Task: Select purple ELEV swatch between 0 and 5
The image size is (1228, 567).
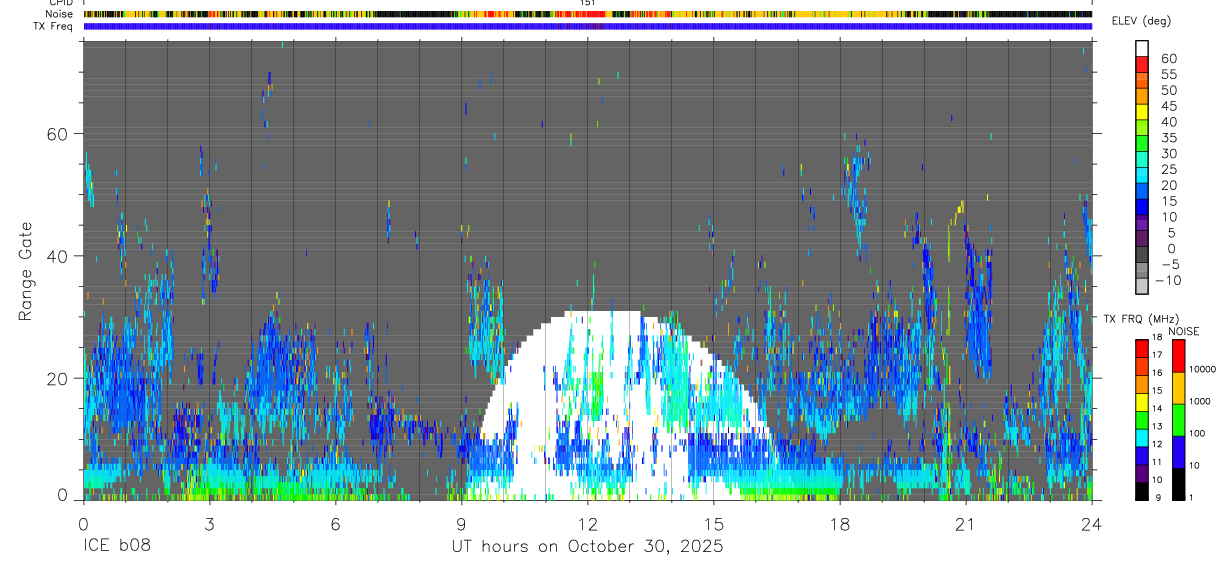Action: click(1142, 239)
